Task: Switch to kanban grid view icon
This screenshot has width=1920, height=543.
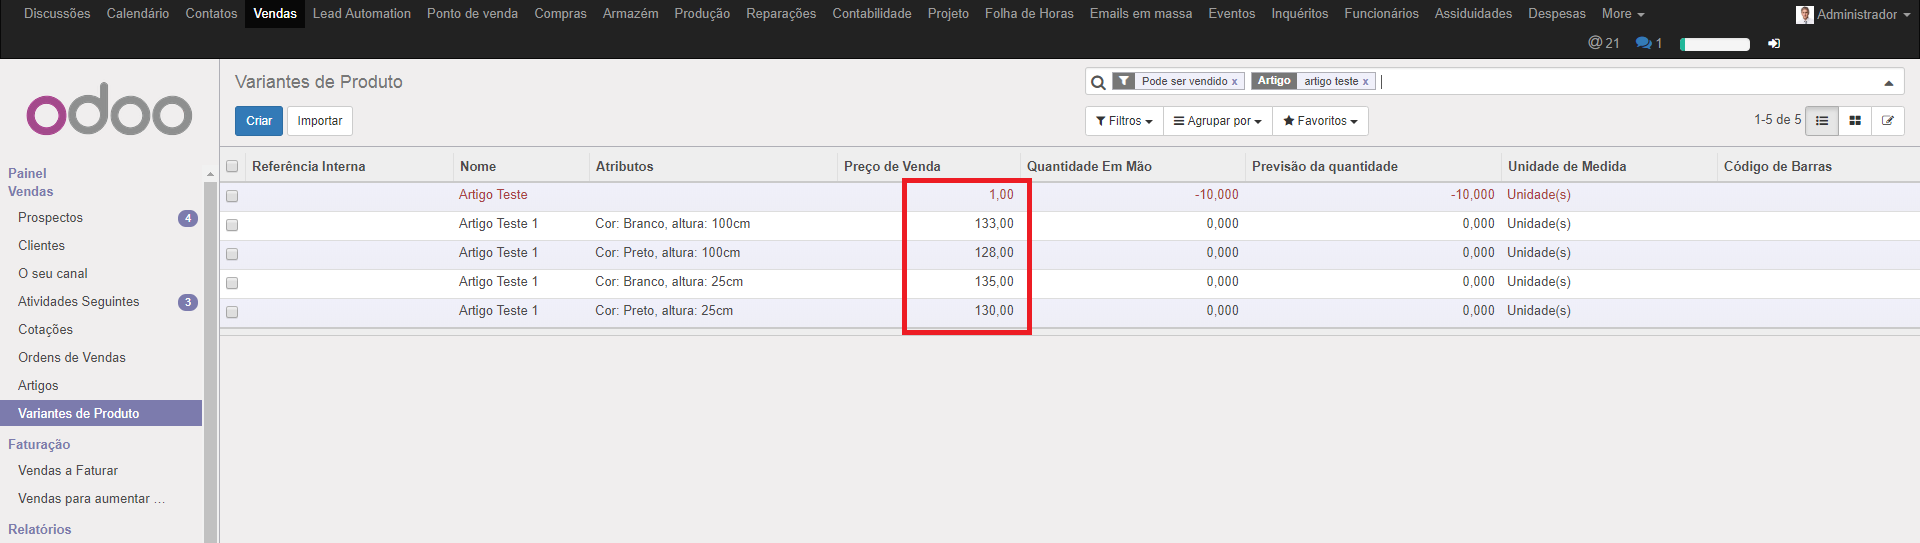Action: pos(1855,121)
